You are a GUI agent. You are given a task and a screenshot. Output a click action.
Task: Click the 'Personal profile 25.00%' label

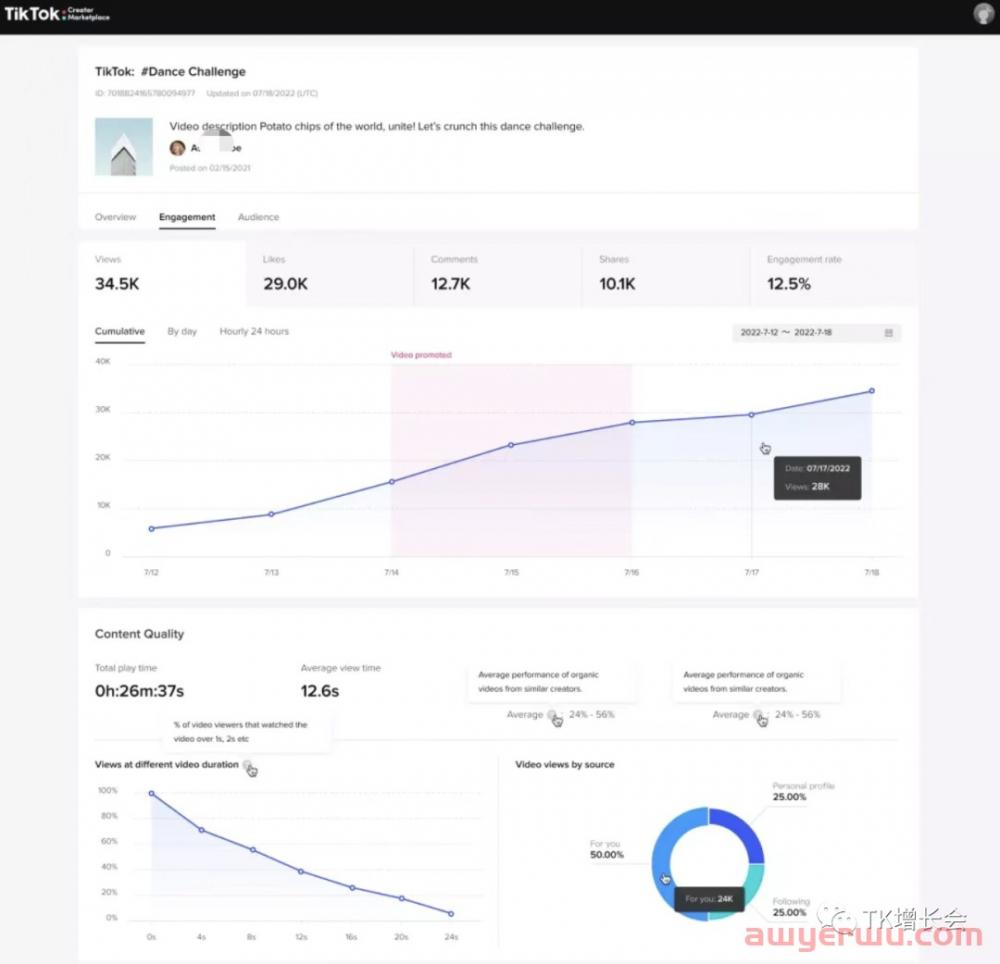point(804,791)
